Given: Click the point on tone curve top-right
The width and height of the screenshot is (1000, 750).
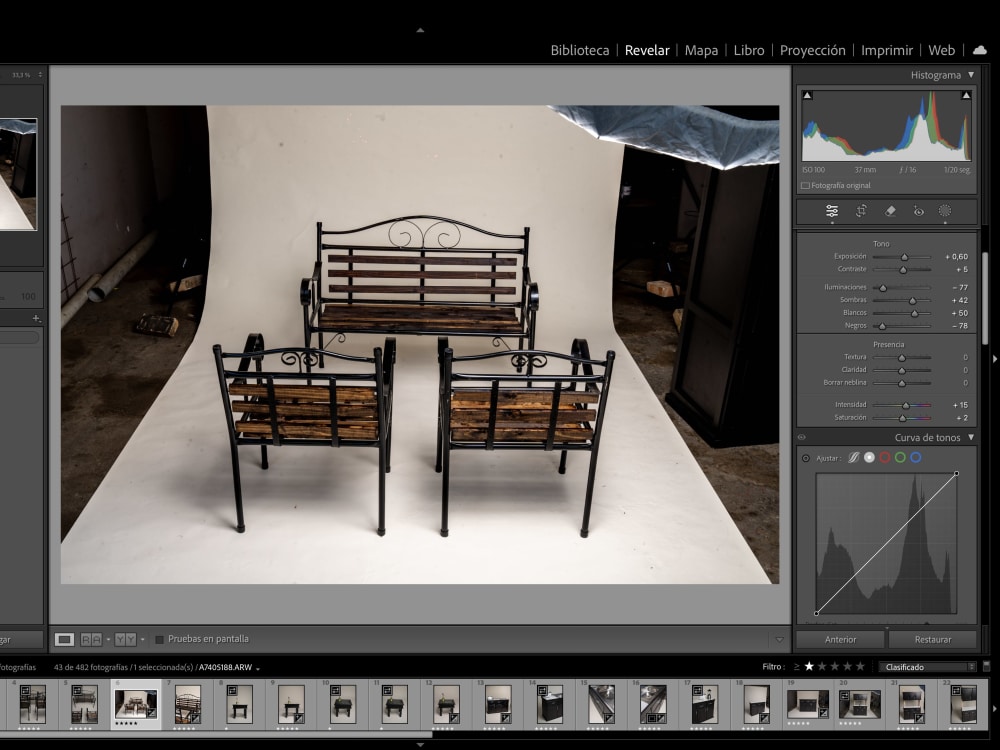Looking at the screenshot, I should tap(956, 474).
